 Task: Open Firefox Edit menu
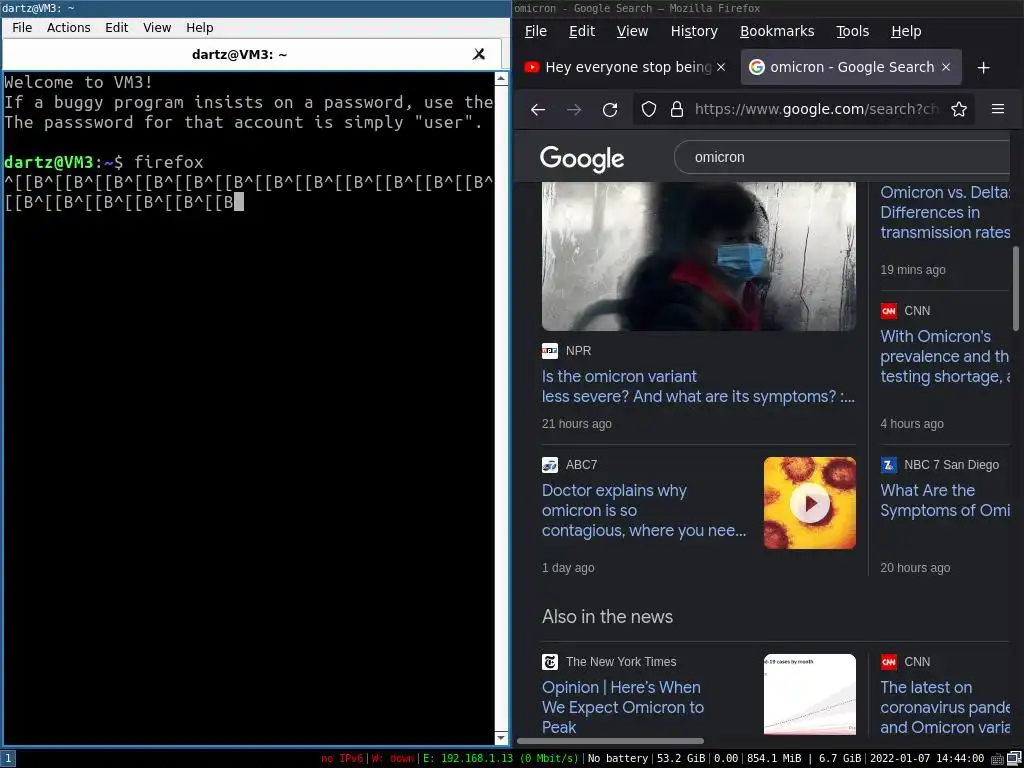pyautogui.click(x=582, y=31)
